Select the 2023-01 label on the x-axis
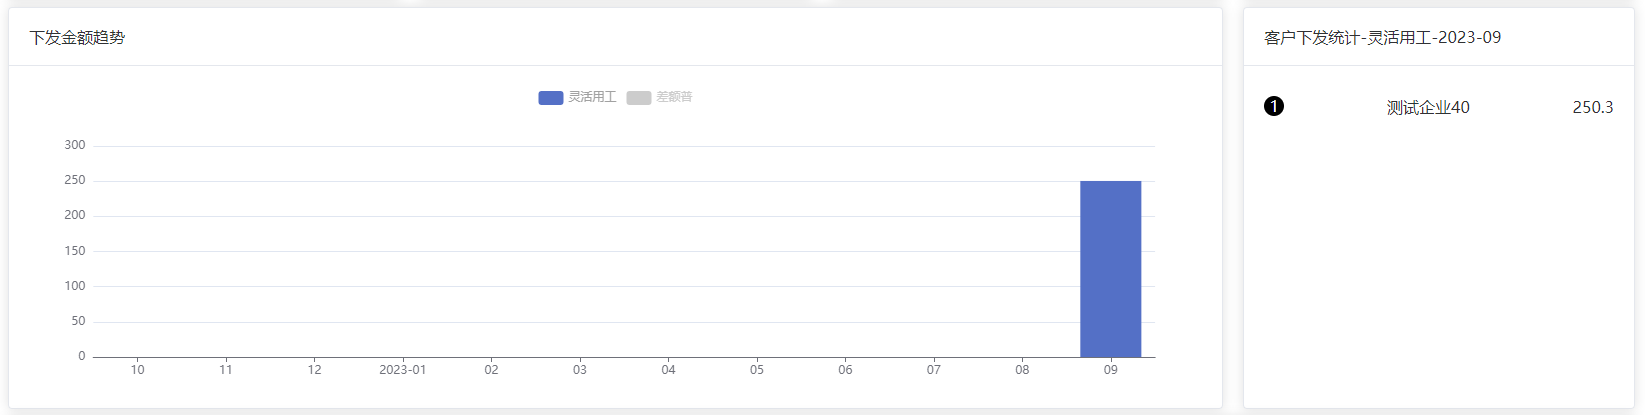 click(x=403, y=370)
